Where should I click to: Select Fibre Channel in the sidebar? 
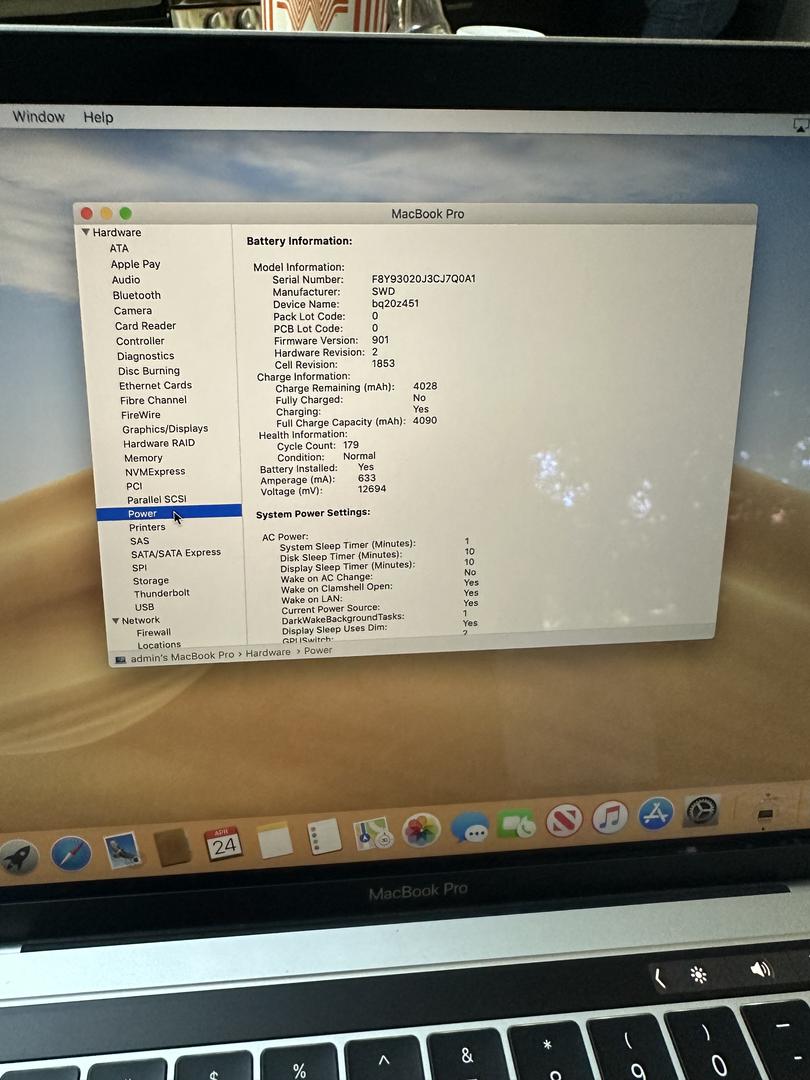(153, 400)
